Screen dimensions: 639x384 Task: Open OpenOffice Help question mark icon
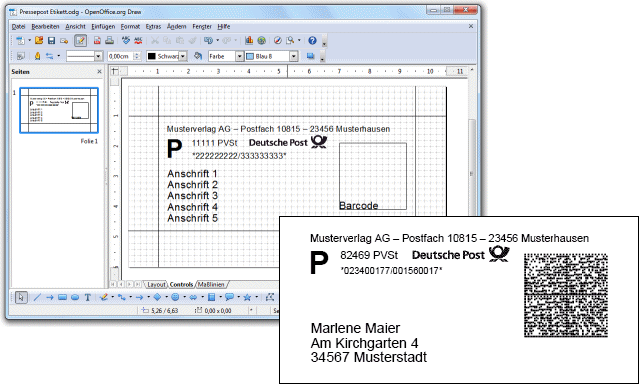click(312, 40)
